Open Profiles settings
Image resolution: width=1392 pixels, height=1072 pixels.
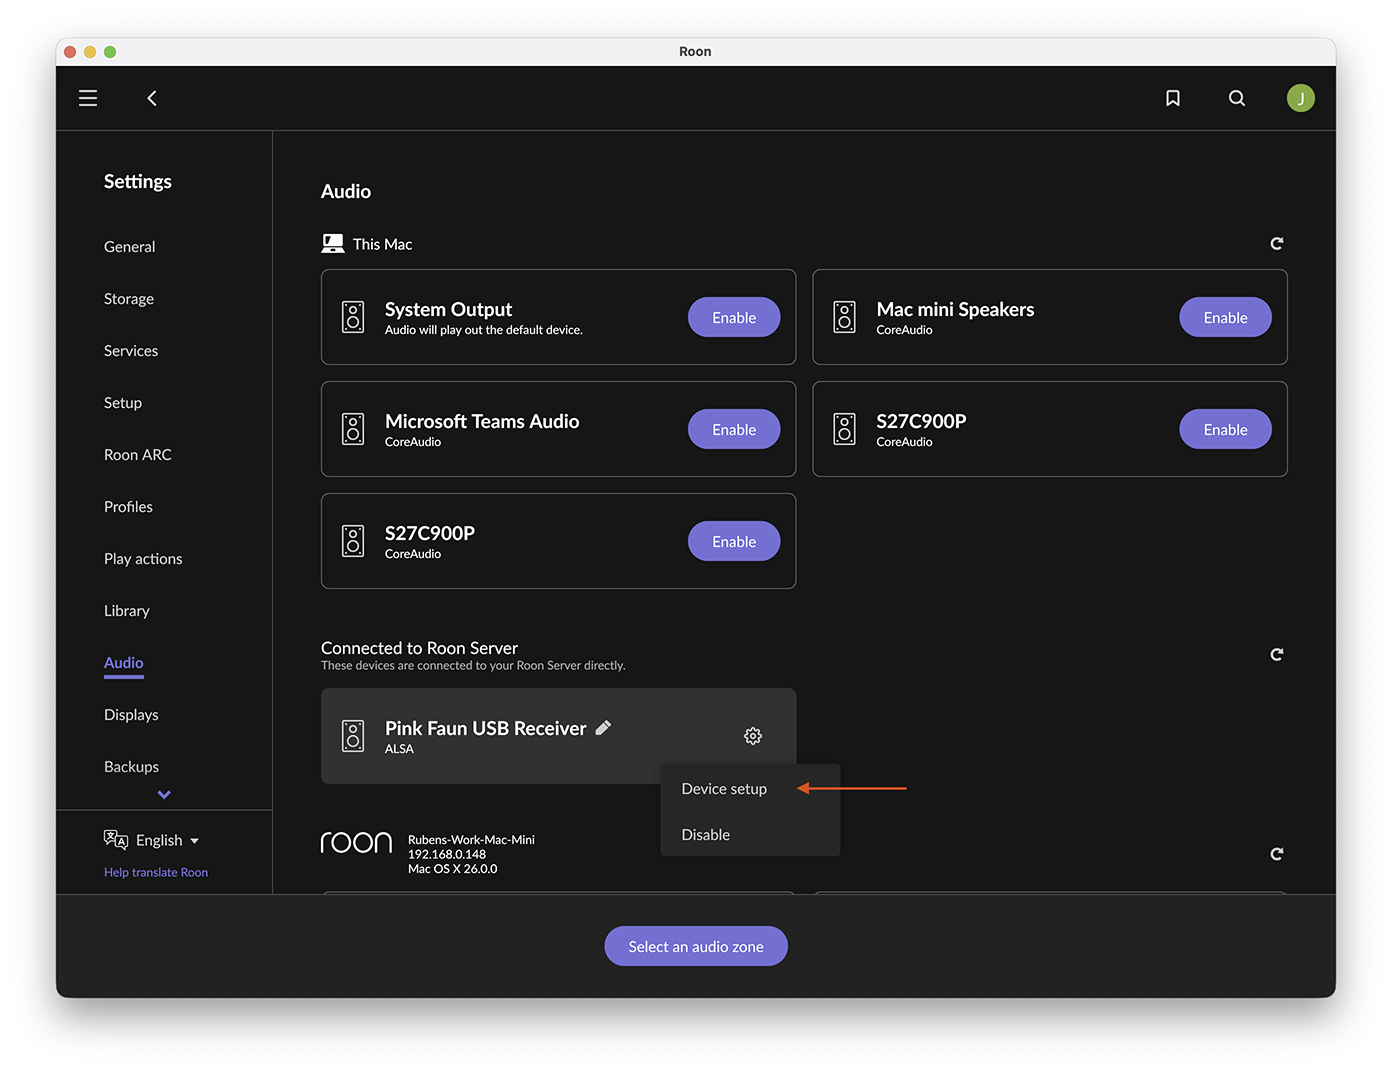coord(128,507)
